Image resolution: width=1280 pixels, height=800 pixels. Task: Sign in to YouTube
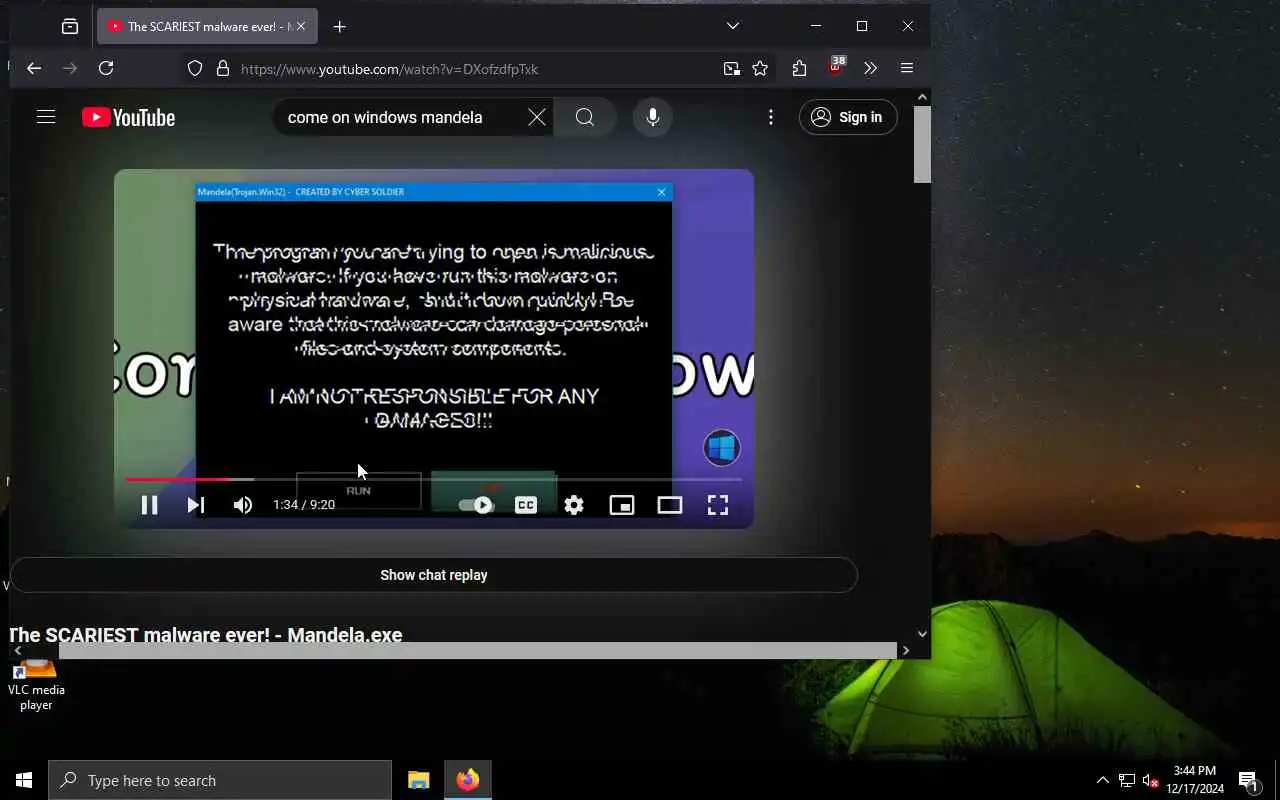click(x=848, y=117)
